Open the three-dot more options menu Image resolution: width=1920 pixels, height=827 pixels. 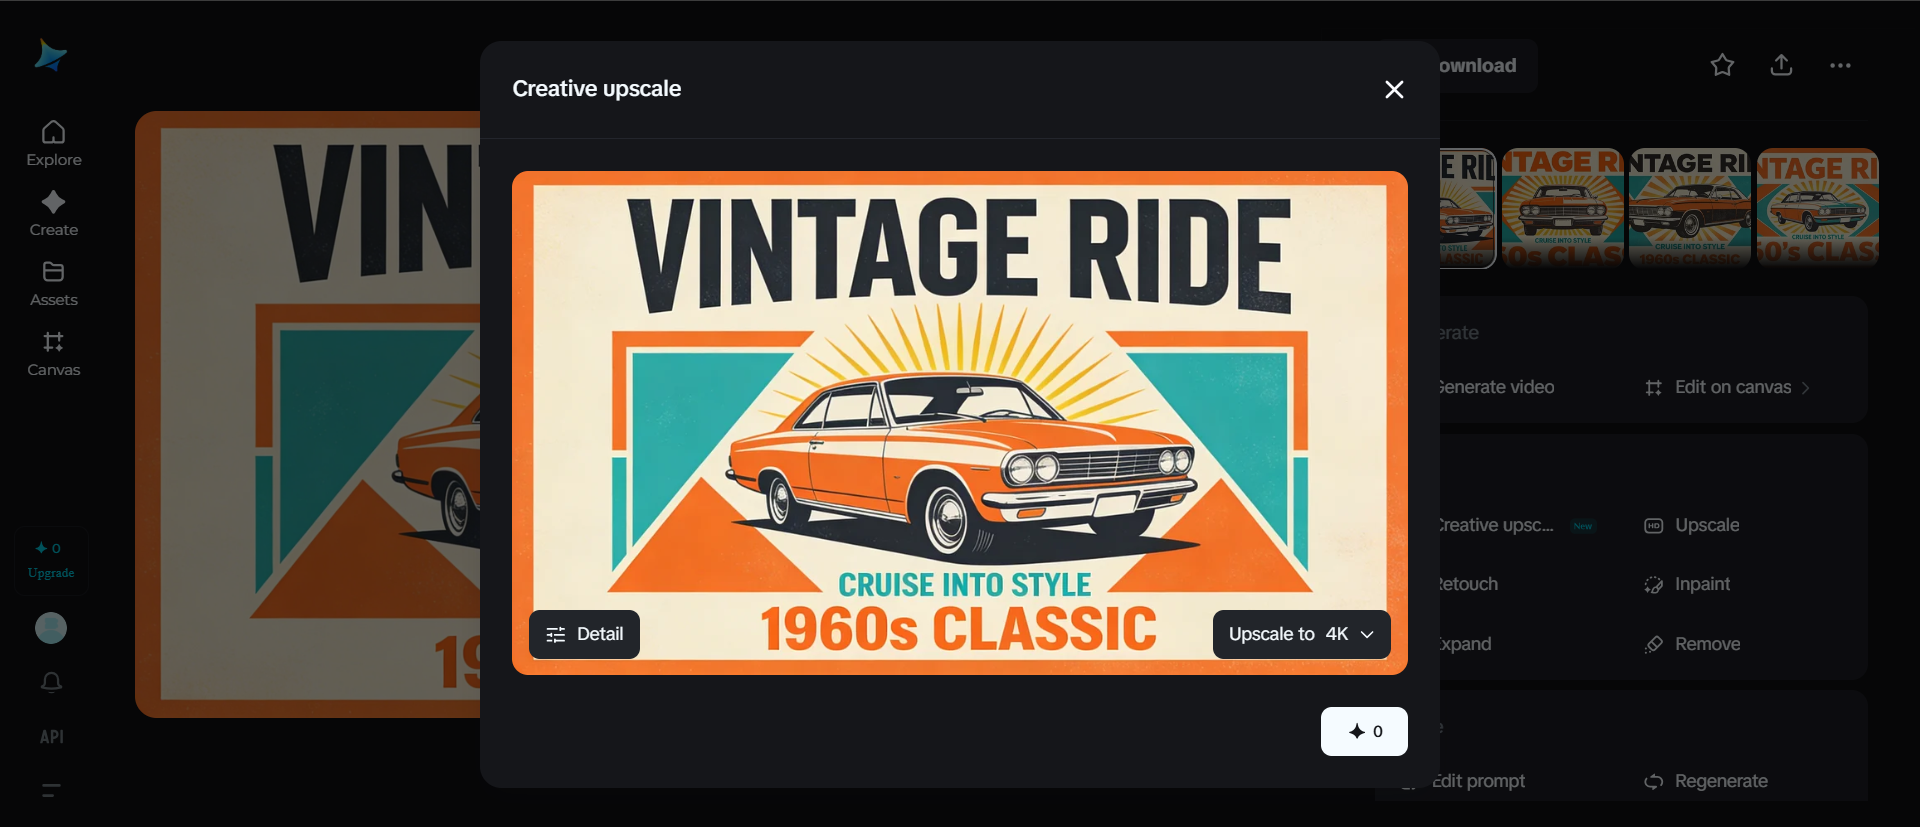pyautogui.click(x=1840, y=66)
